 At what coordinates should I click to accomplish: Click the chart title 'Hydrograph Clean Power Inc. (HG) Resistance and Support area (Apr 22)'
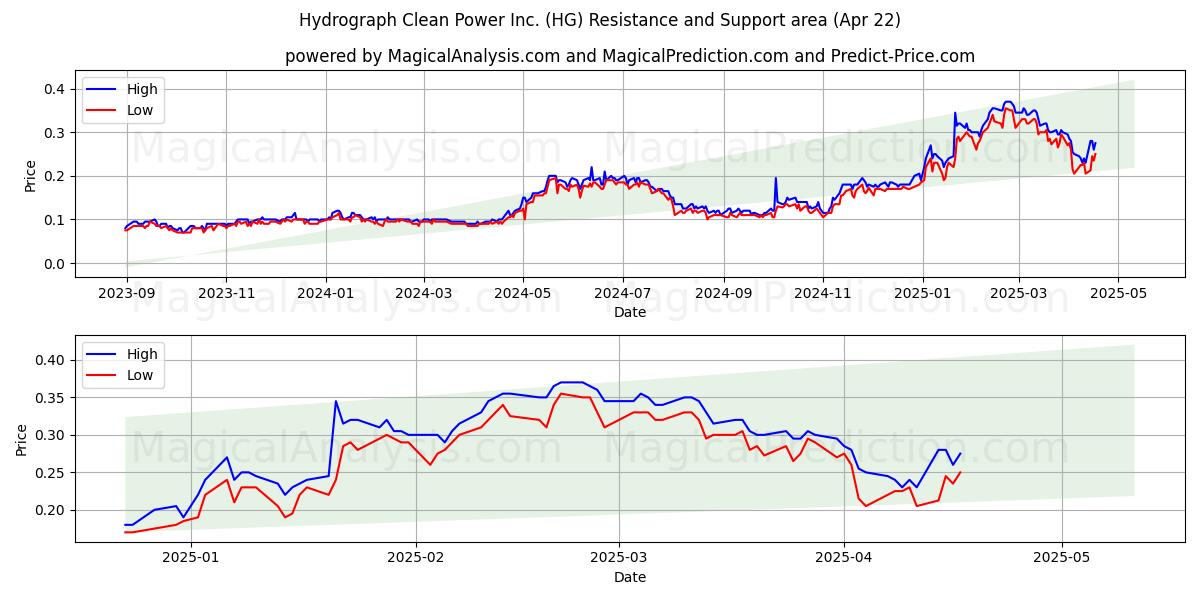pos(600,20)
